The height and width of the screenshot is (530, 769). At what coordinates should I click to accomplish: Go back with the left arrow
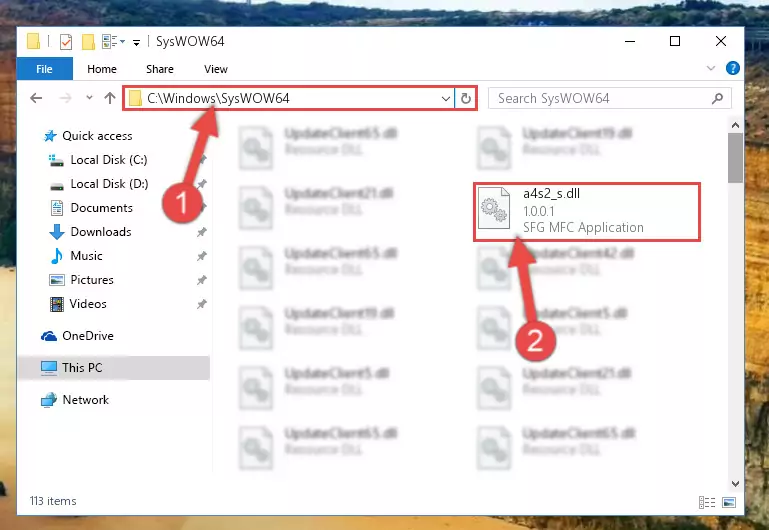(36, 98)
